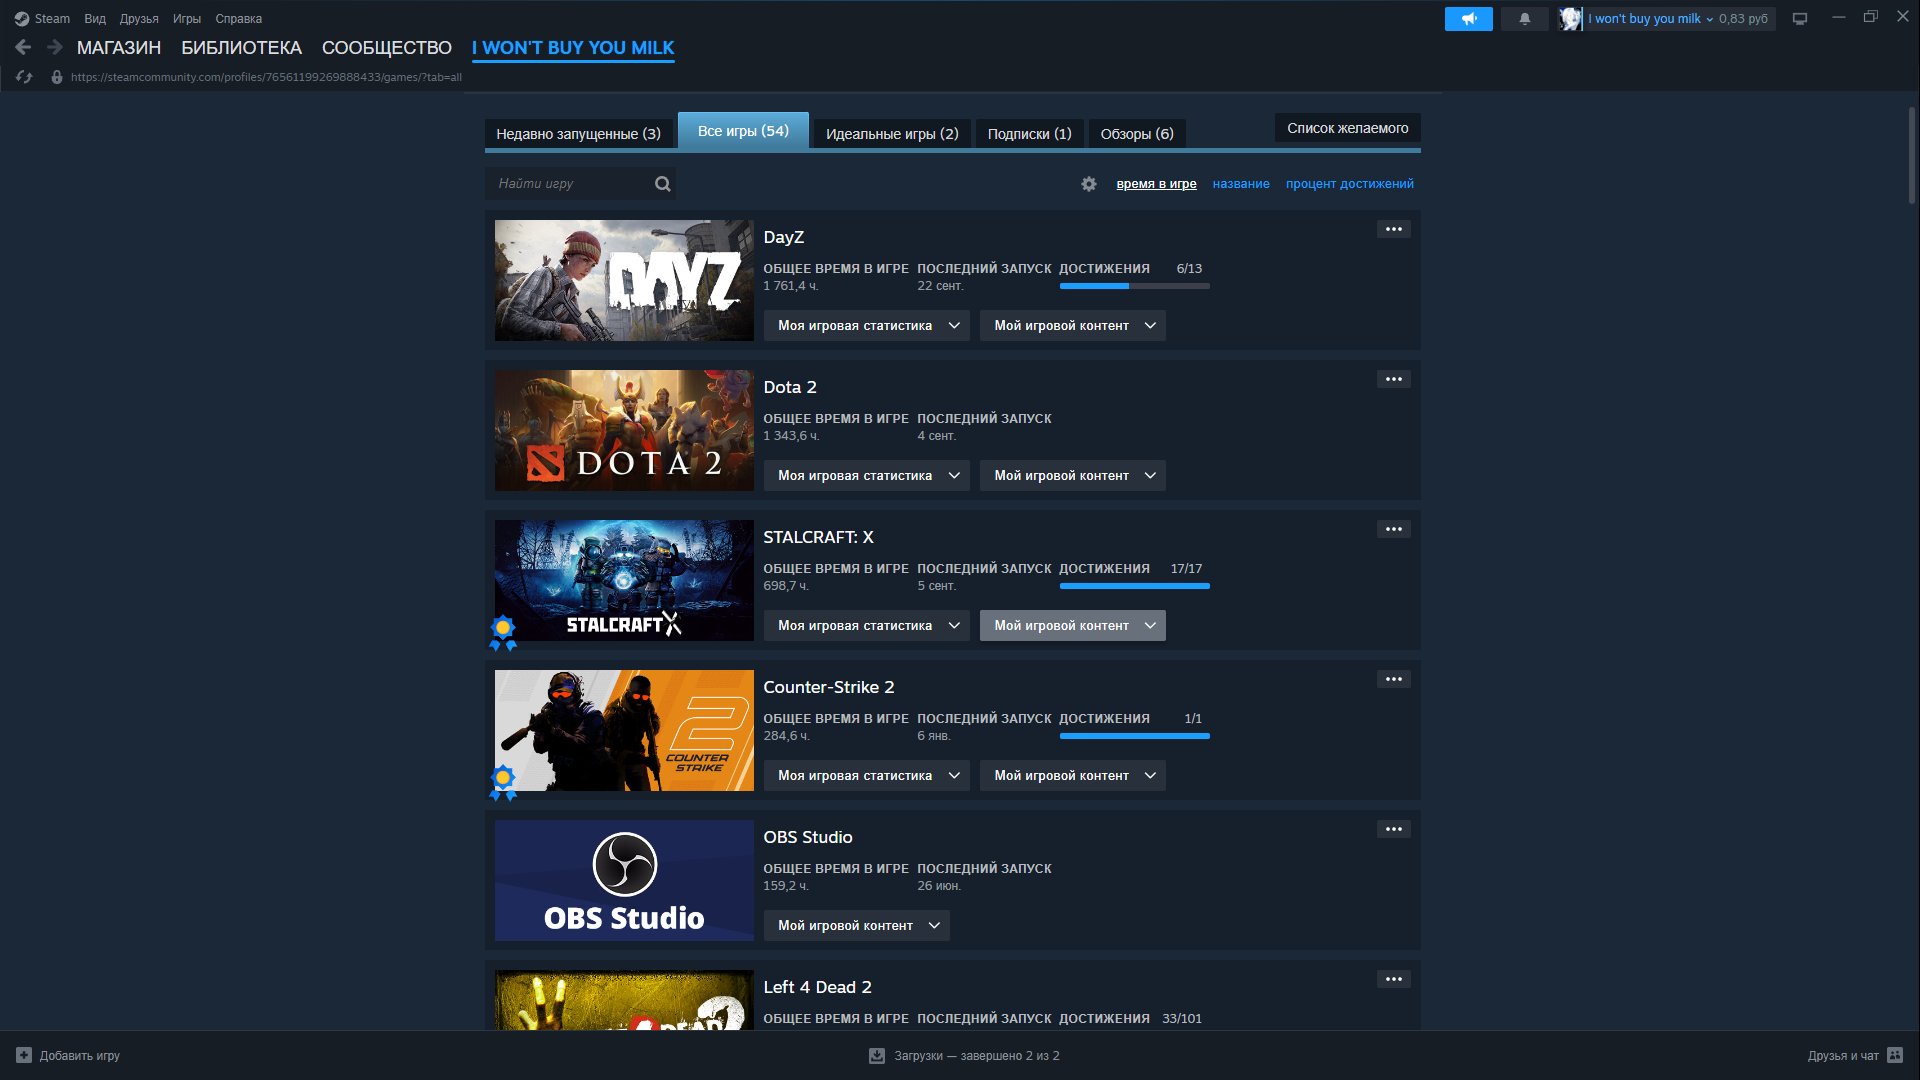Select the 'Все игры (54)' tab
Image resolution: width=1920 pixels, height=1080 pixels.
tap(743, 131)
